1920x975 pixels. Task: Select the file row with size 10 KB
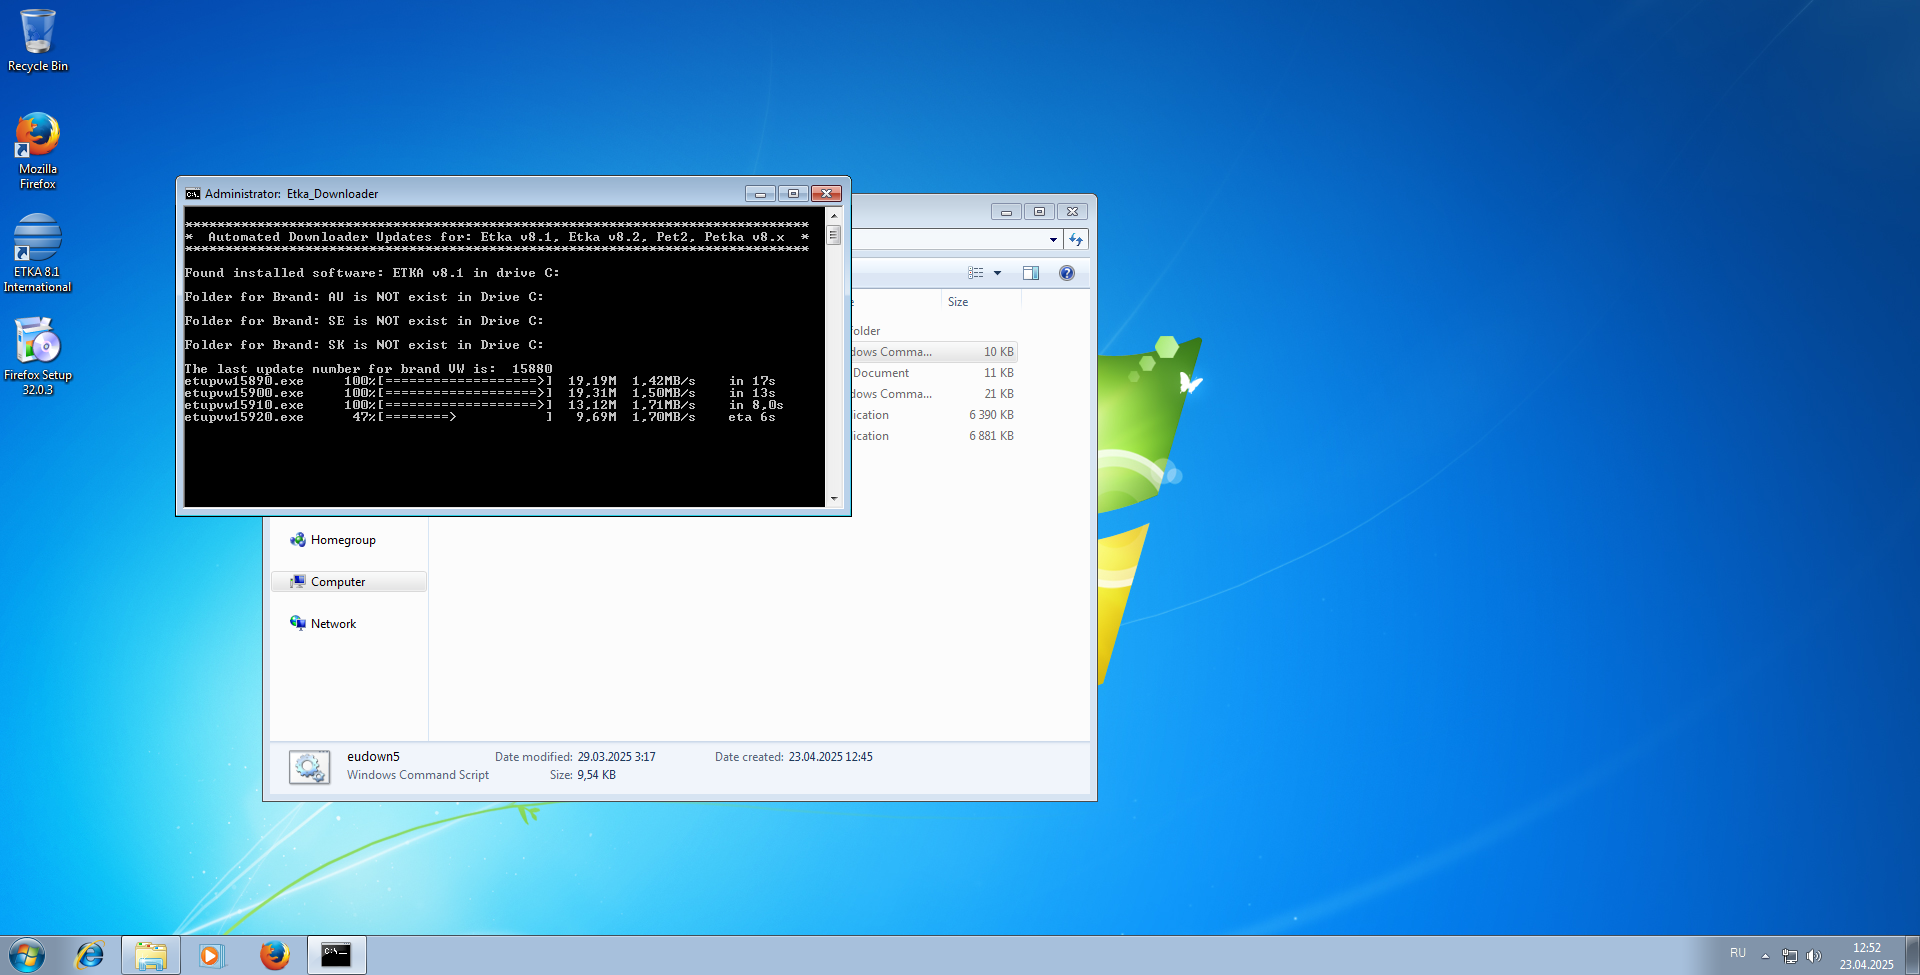[933, 352]
